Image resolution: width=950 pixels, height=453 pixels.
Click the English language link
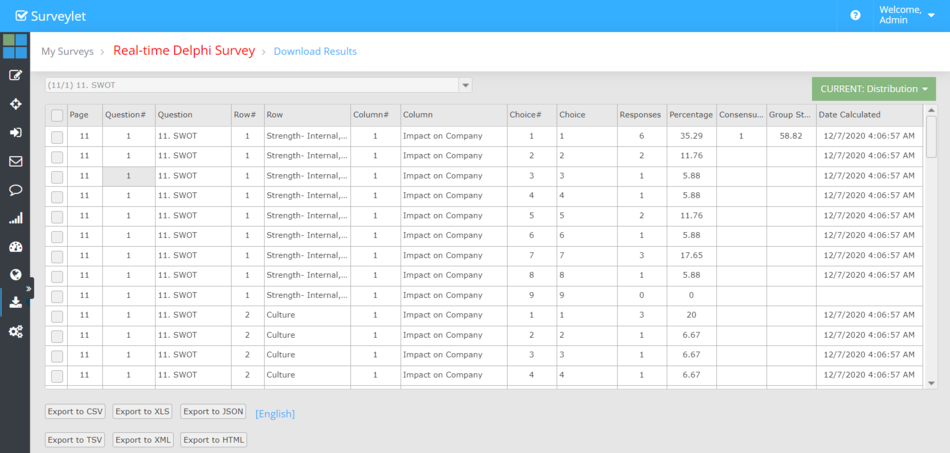pos(275,413)
